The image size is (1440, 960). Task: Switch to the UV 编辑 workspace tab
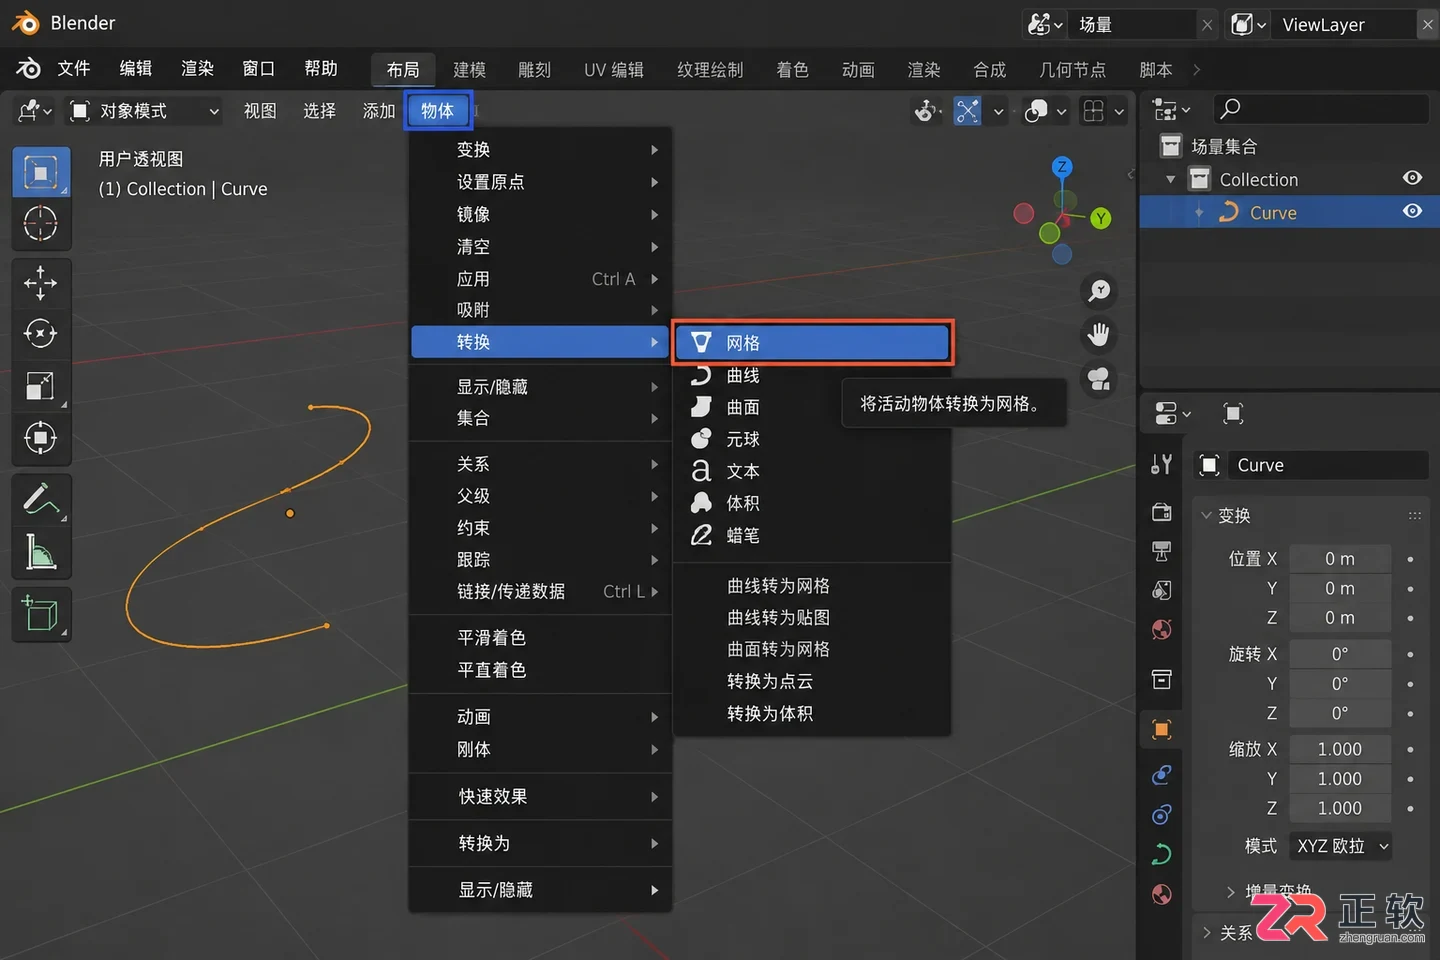click(614, 69)
